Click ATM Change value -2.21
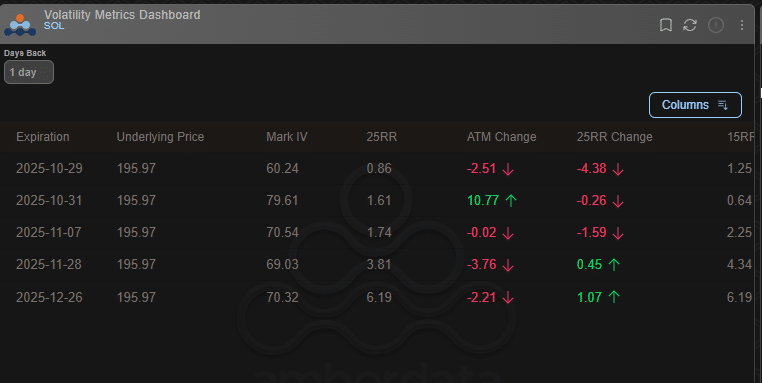Image resolution: width=762 pixels, height=383 pixels. [482, 297]
